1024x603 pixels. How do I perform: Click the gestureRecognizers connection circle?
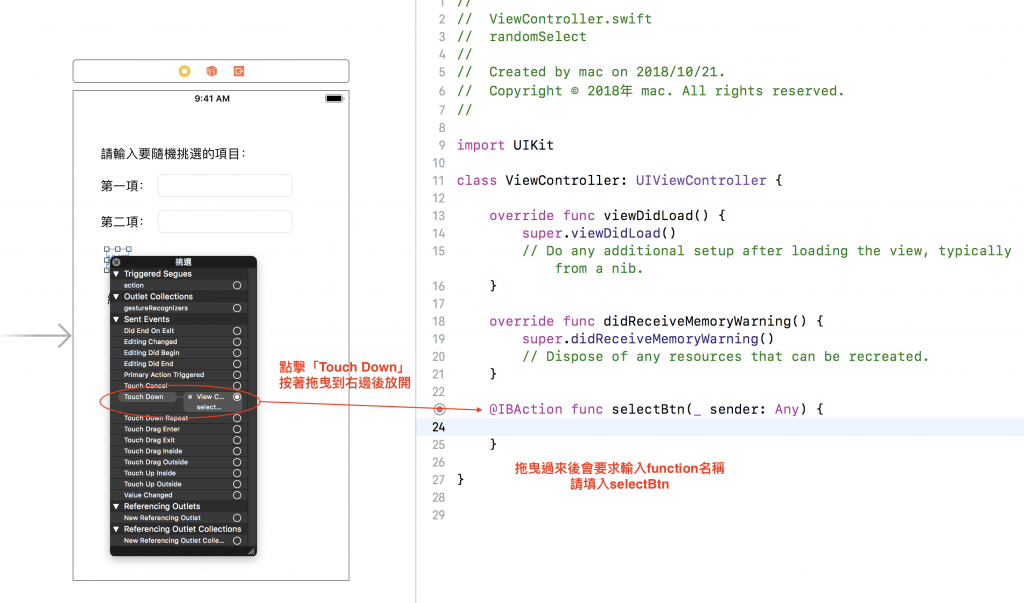237,308
